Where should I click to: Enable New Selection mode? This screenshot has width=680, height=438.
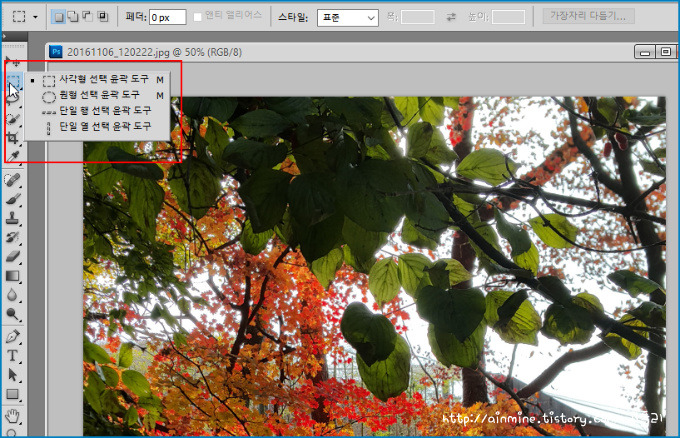[58, 17]
